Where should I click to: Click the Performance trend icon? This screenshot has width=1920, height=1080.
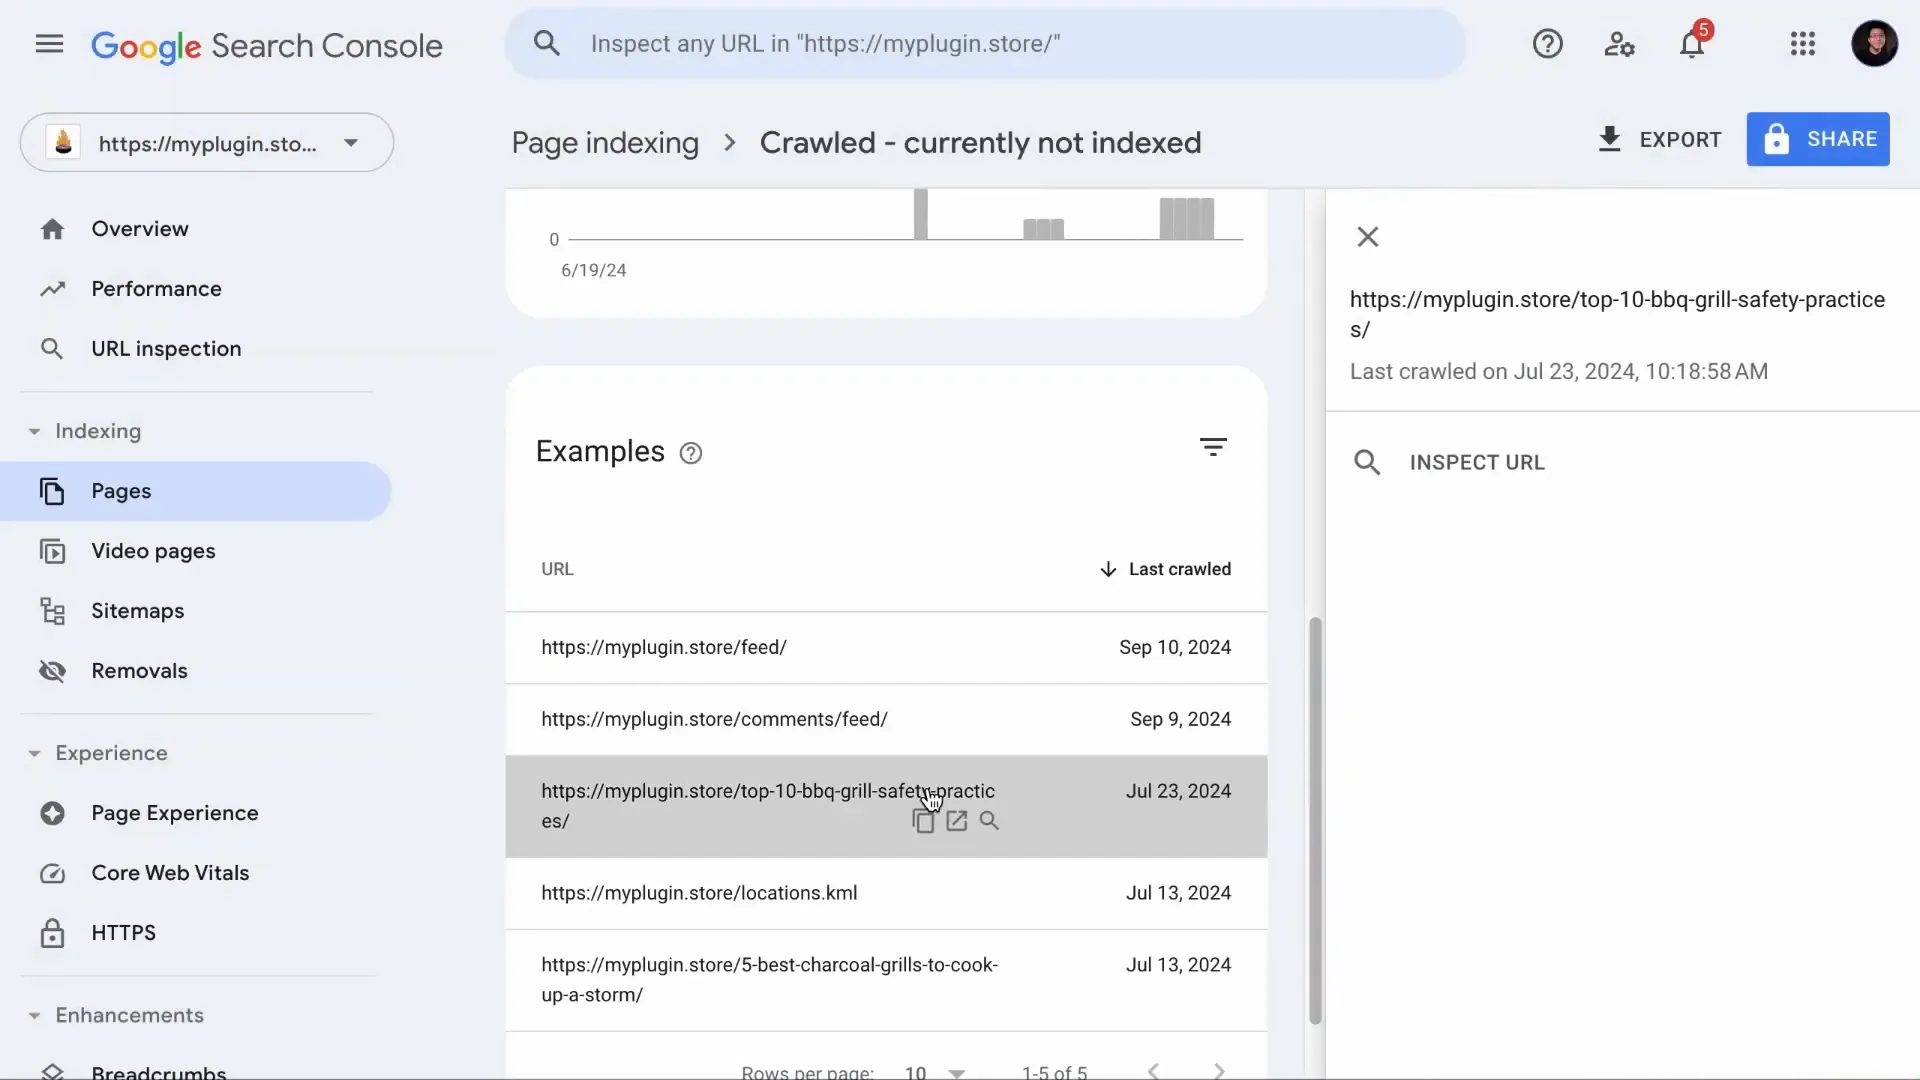click(52, 289)
